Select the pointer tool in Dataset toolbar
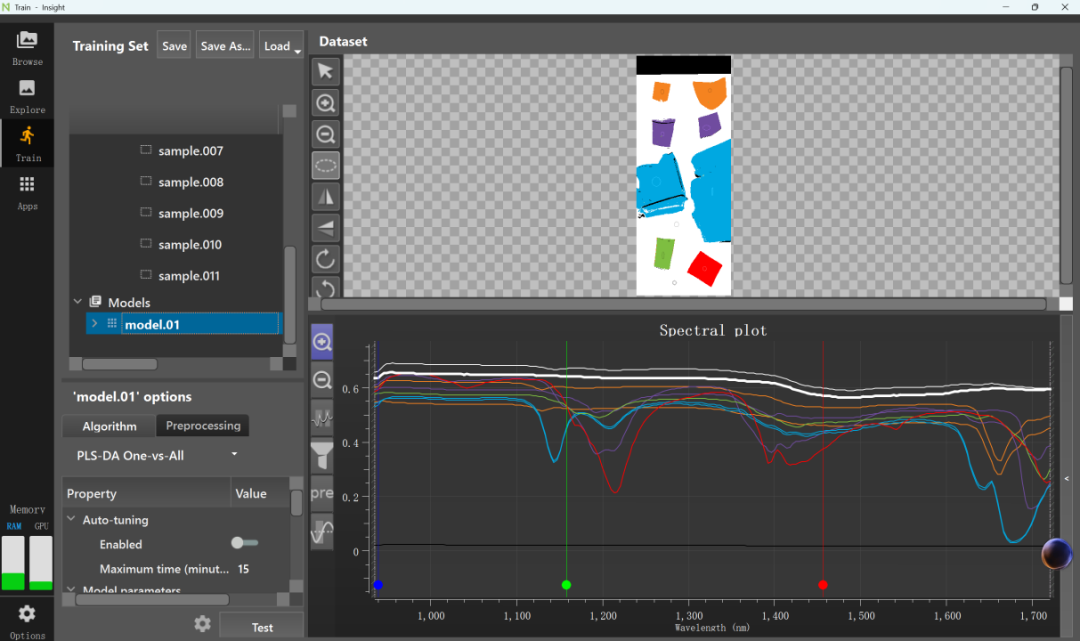 coord(326,71)
